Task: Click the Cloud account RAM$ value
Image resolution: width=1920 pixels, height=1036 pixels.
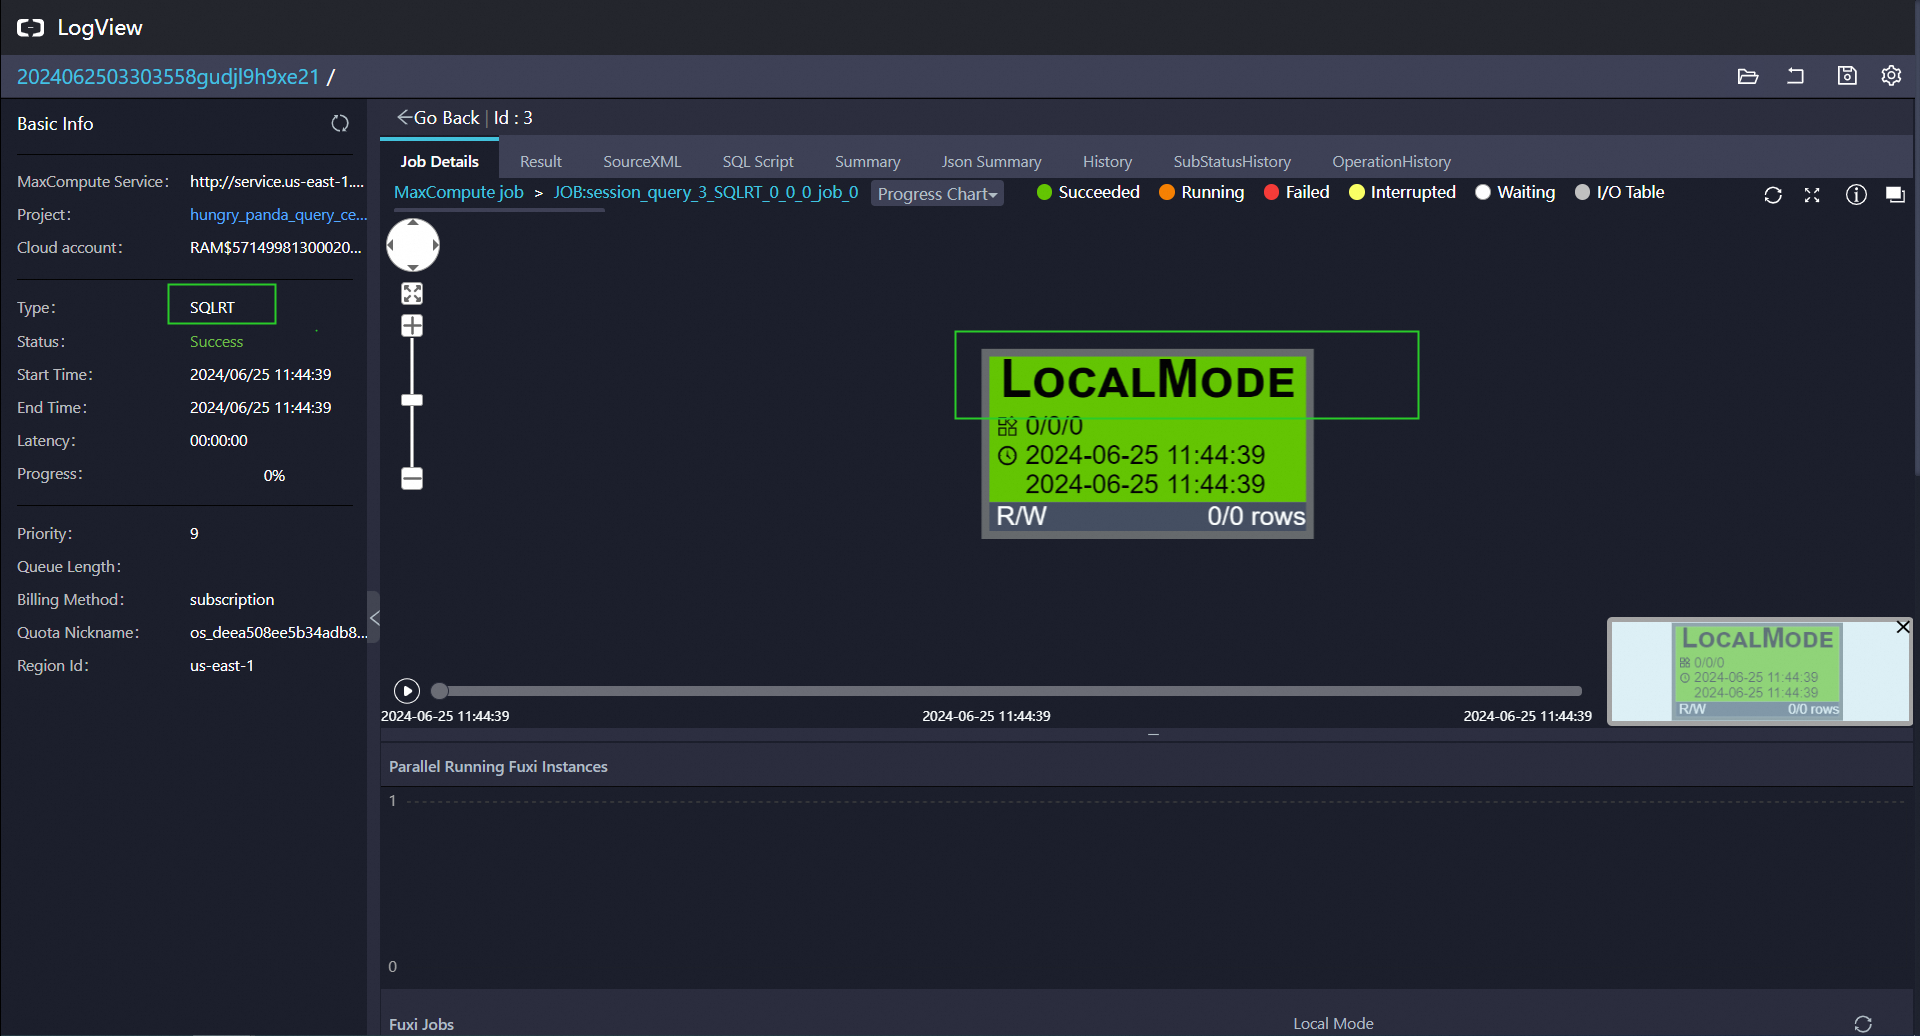Action: [275, 247]
